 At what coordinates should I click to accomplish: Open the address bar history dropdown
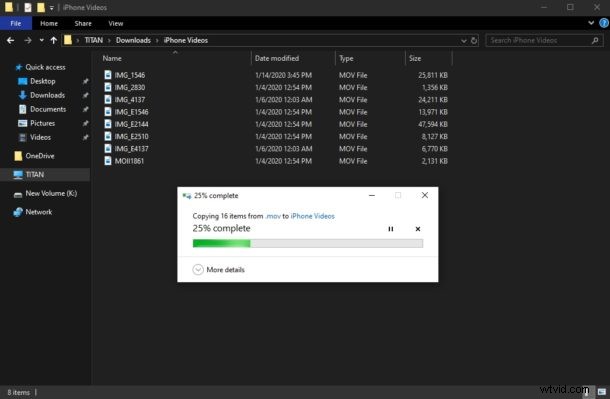463,40
